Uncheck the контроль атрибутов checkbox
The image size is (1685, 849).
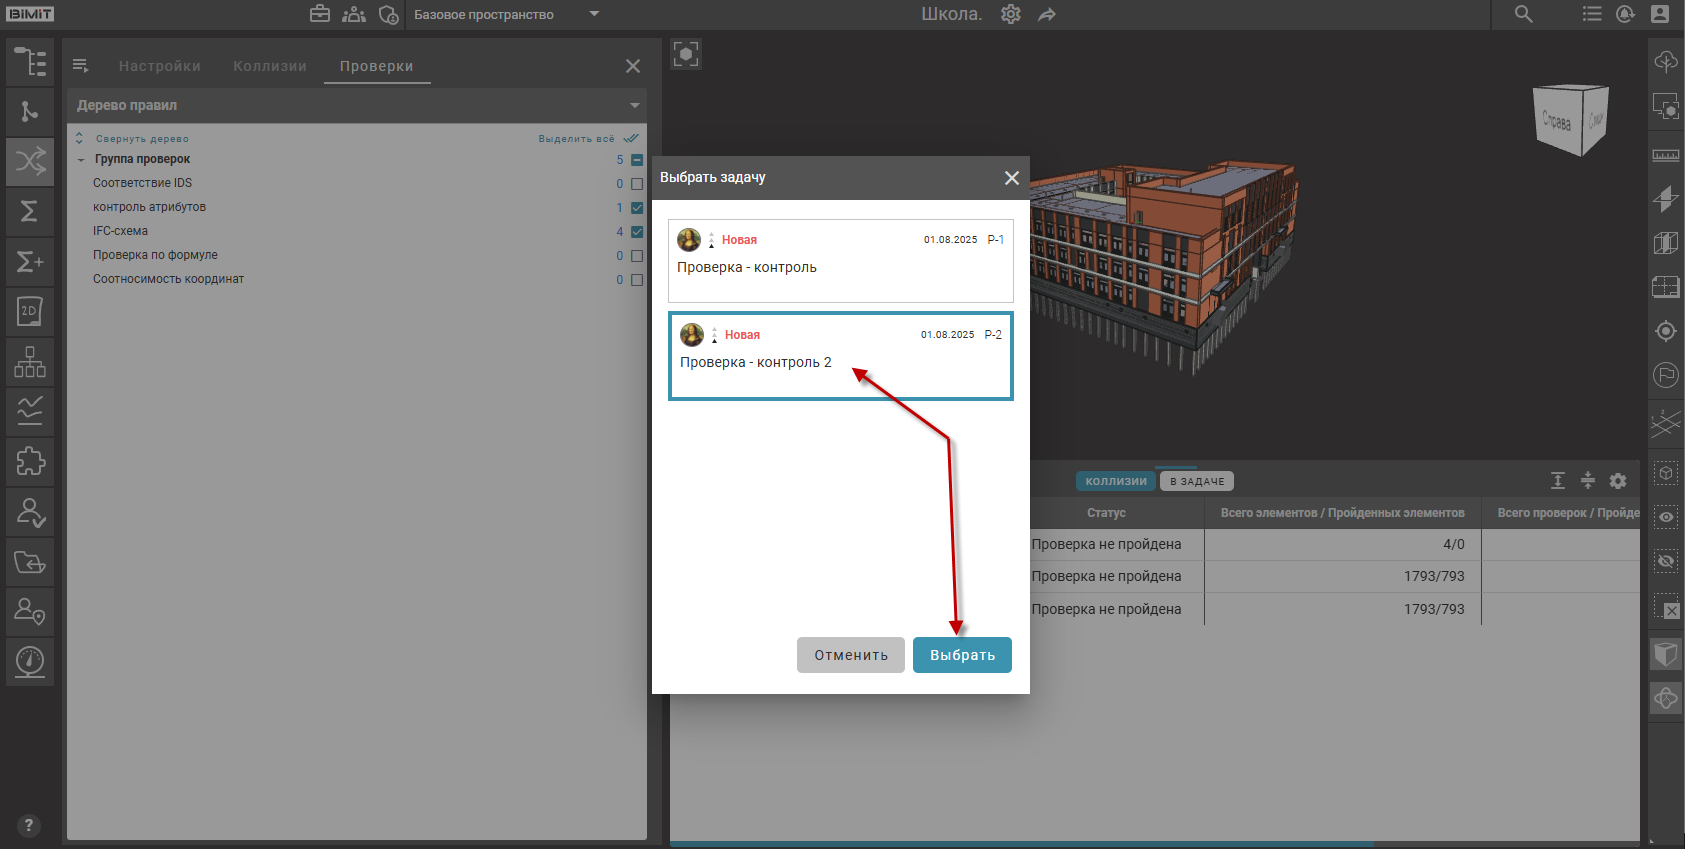tap(637, 208)
